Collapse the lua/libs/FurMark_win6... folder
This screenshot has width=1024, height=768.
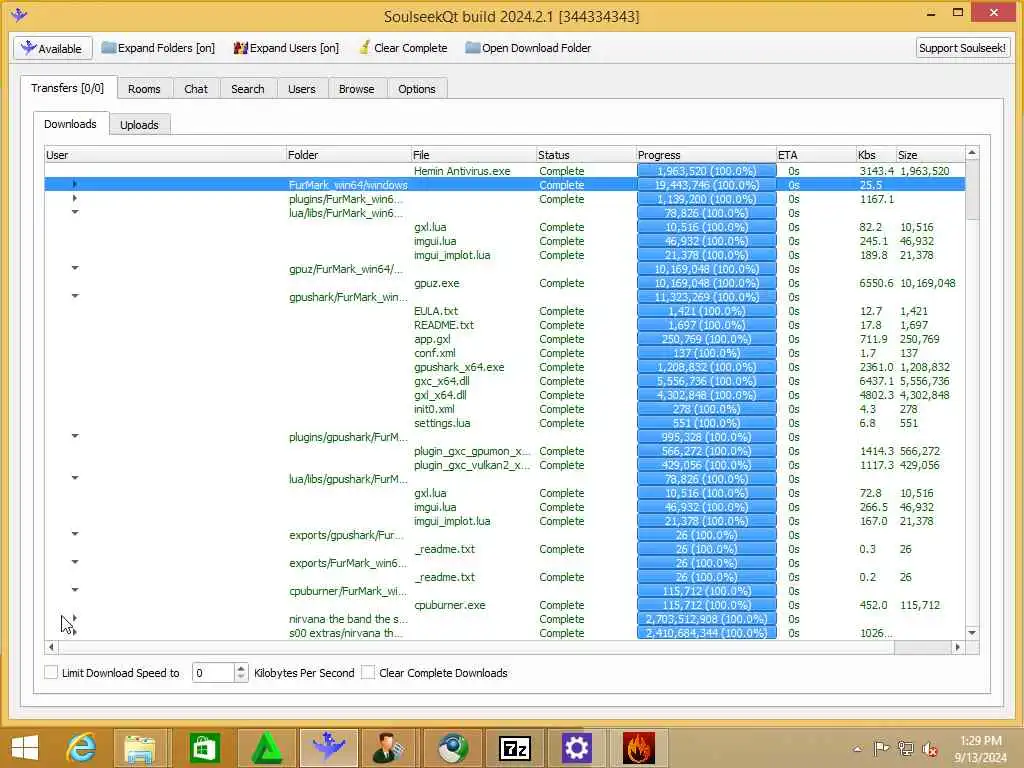pyautogui.click(x=74, y=212)
